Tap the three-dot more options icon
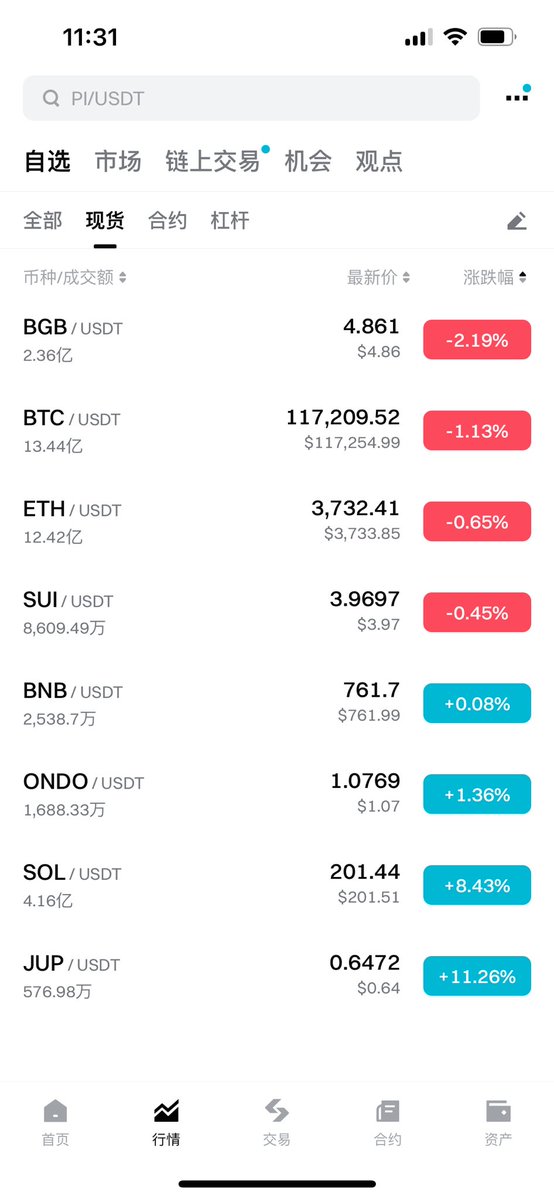Image resolution: width=554 pixels, height=1199 pixels. 517,97
